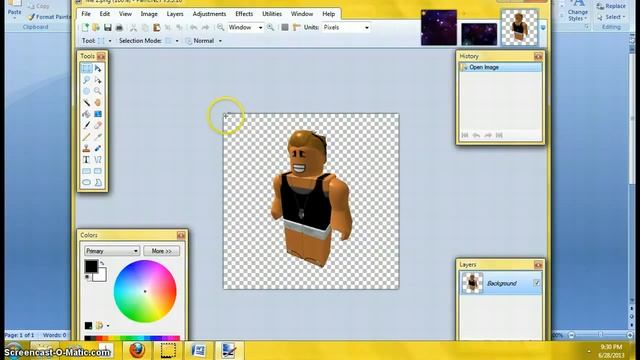640x360 pixels.
Task: Select the Clone Stamp tool
Action: point(87,148)
